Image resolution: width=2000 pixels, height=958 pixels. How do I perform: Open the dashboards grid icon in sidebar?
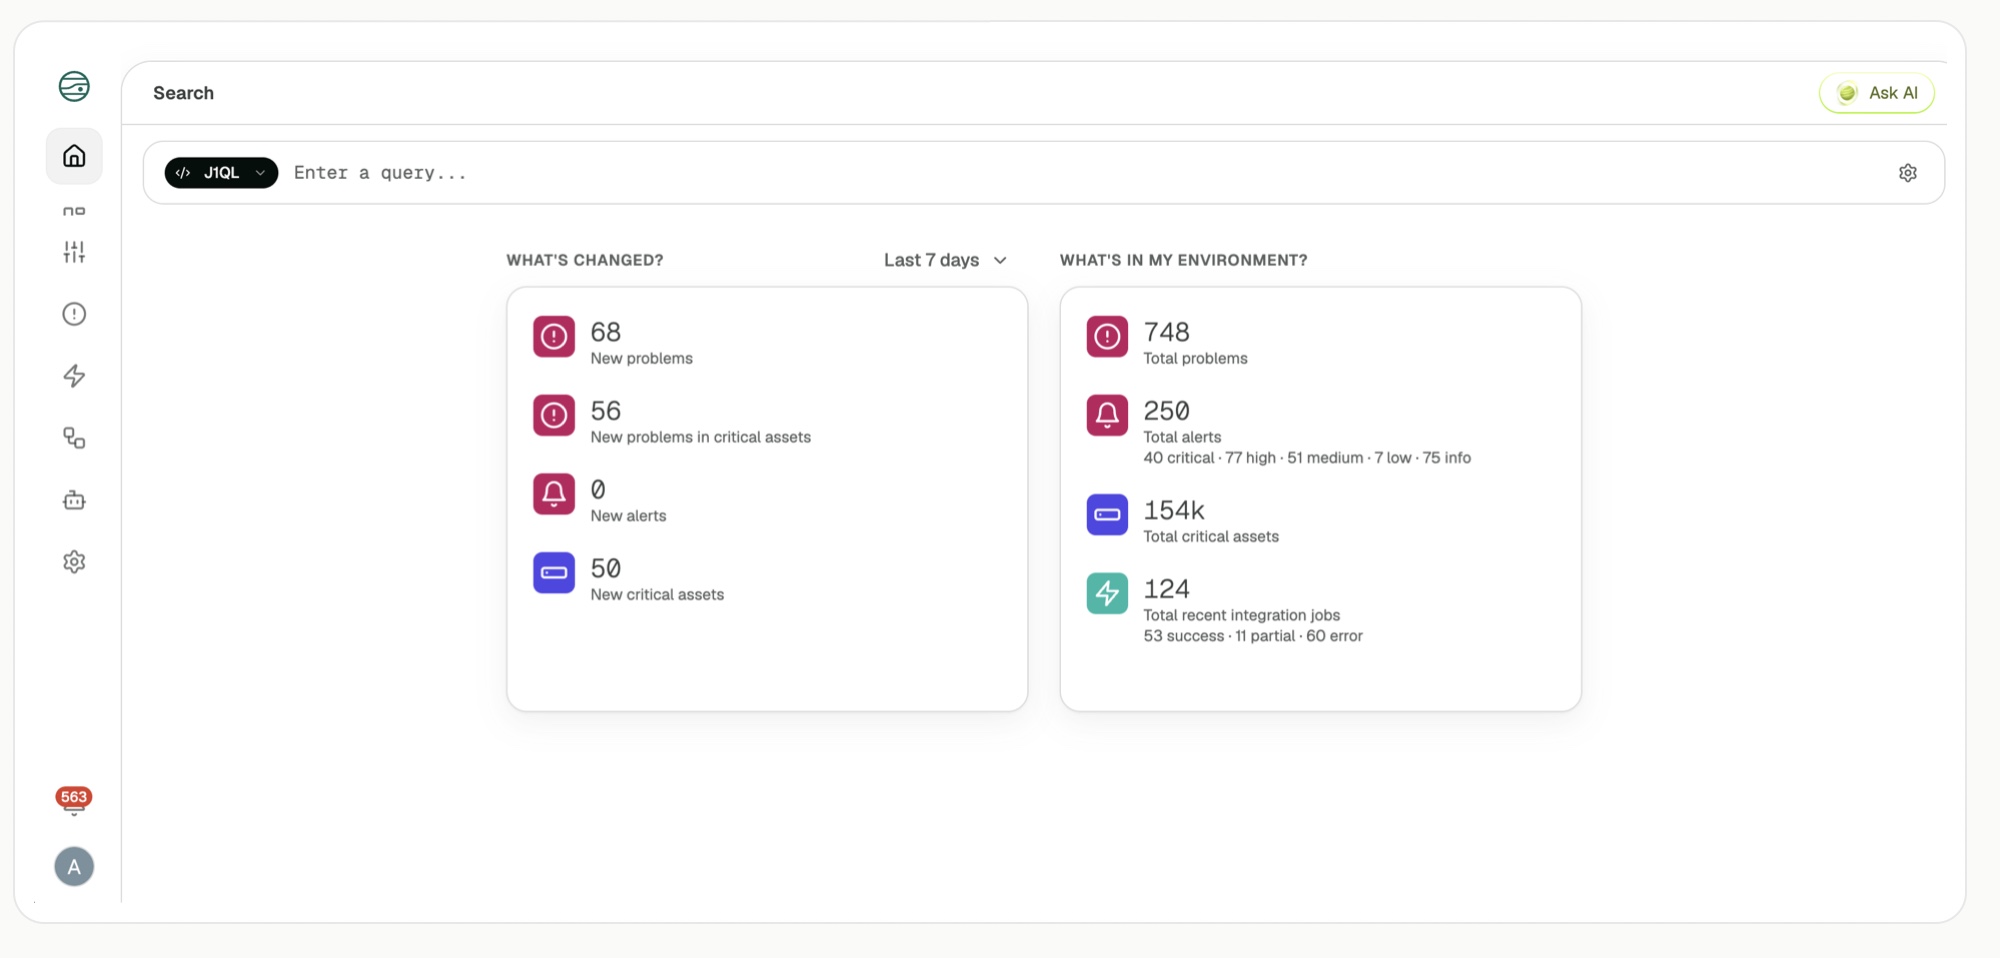[74, 211]
